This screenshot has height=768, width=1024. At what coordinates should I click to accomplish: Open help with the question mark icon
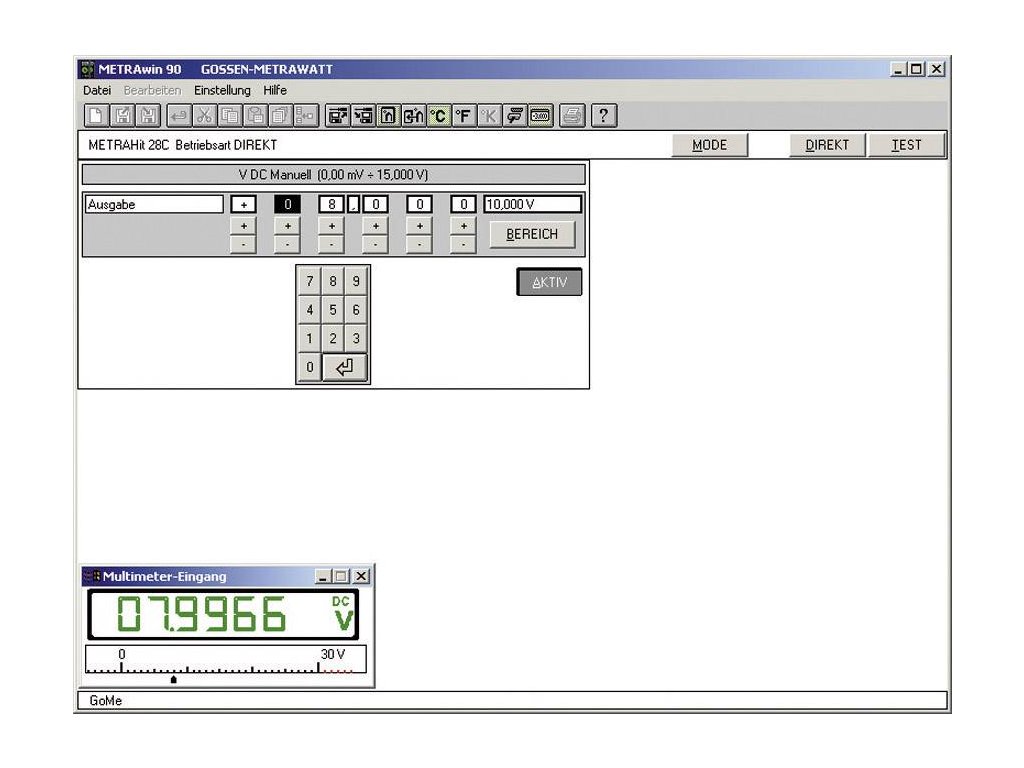coord(603,116)
